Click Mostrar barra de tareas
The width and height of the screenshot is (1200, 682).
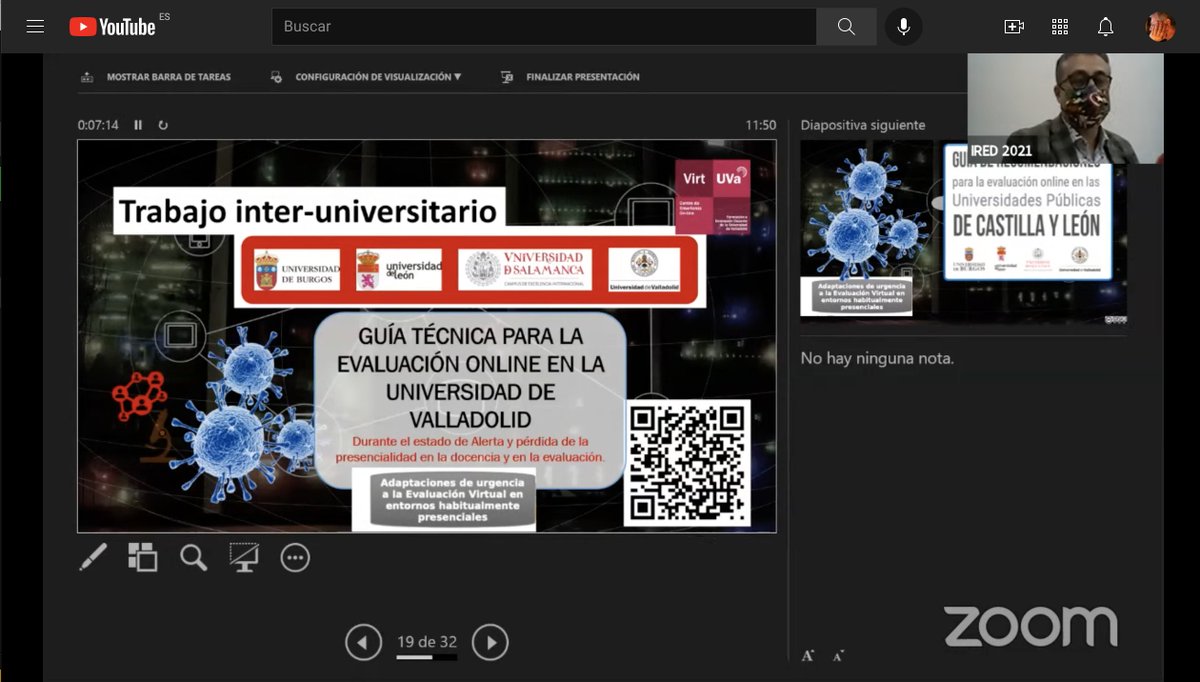coord(156,77)
